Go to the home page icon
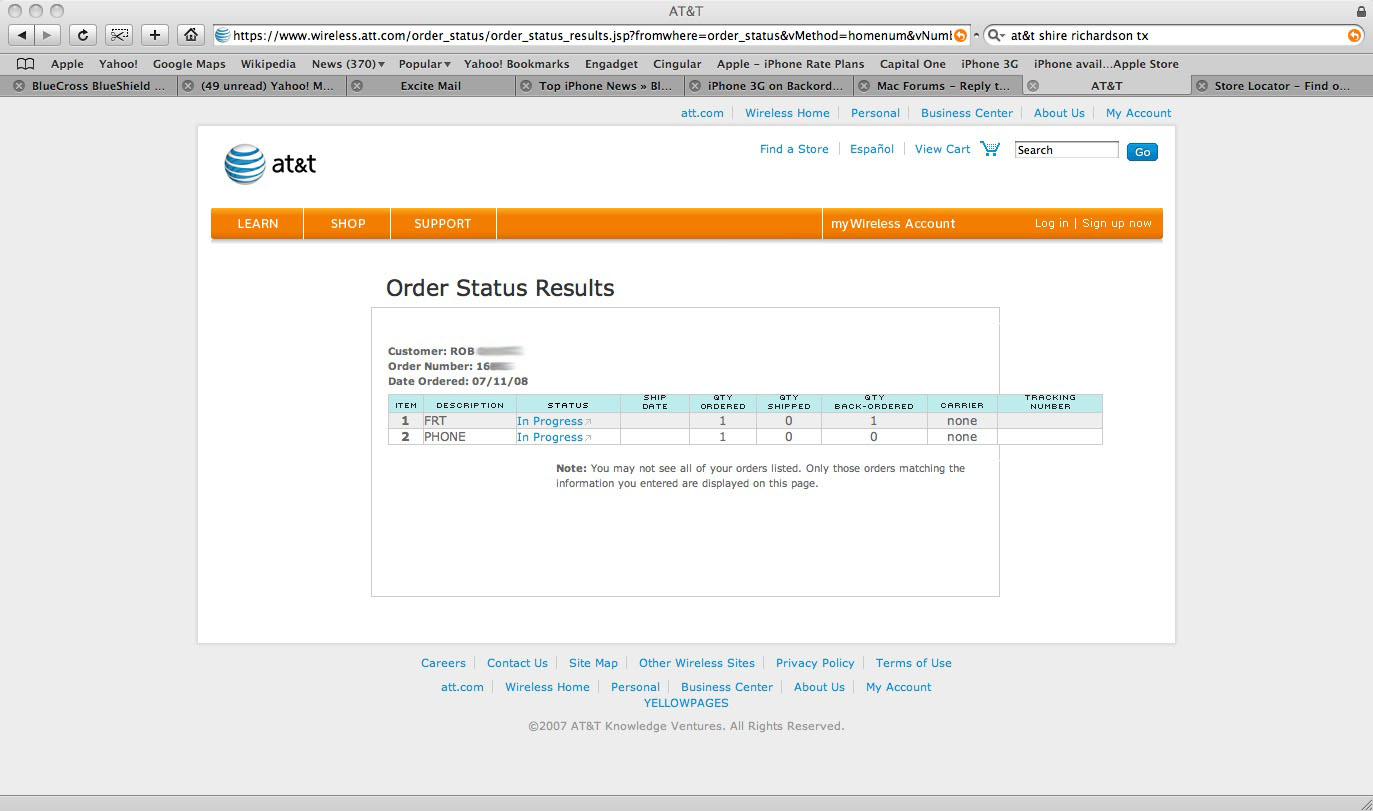The height and width of the screenshot is (811, 1373). click(190, 35)
